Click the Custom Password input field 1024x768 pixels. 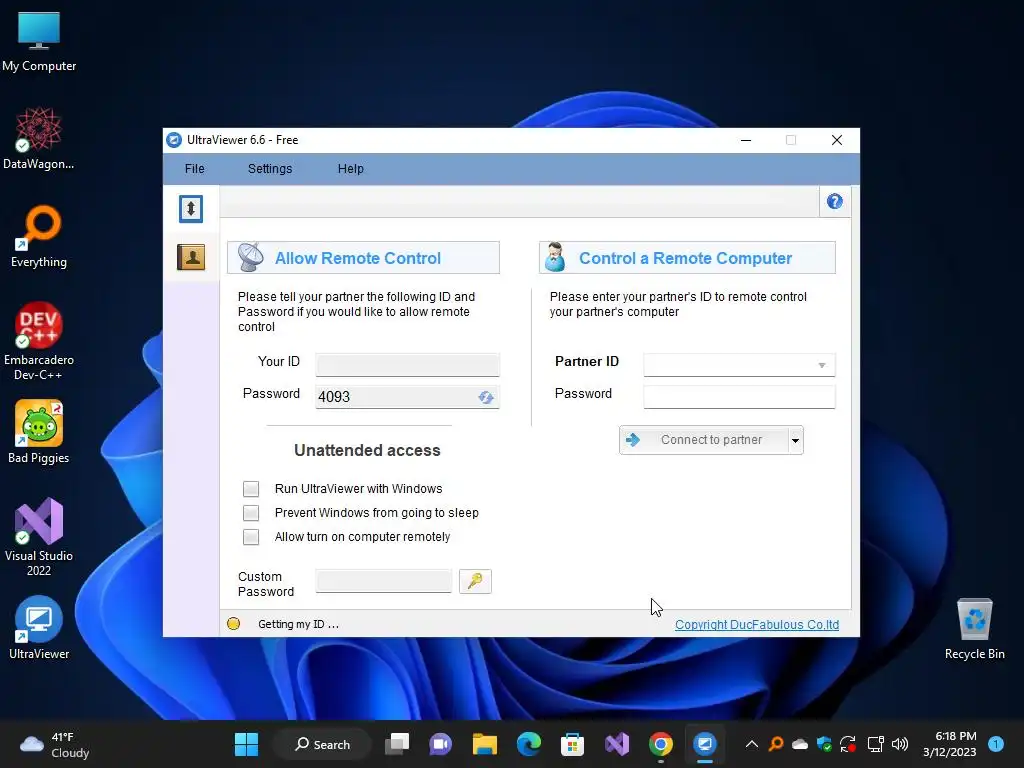(x=383, y=581)
